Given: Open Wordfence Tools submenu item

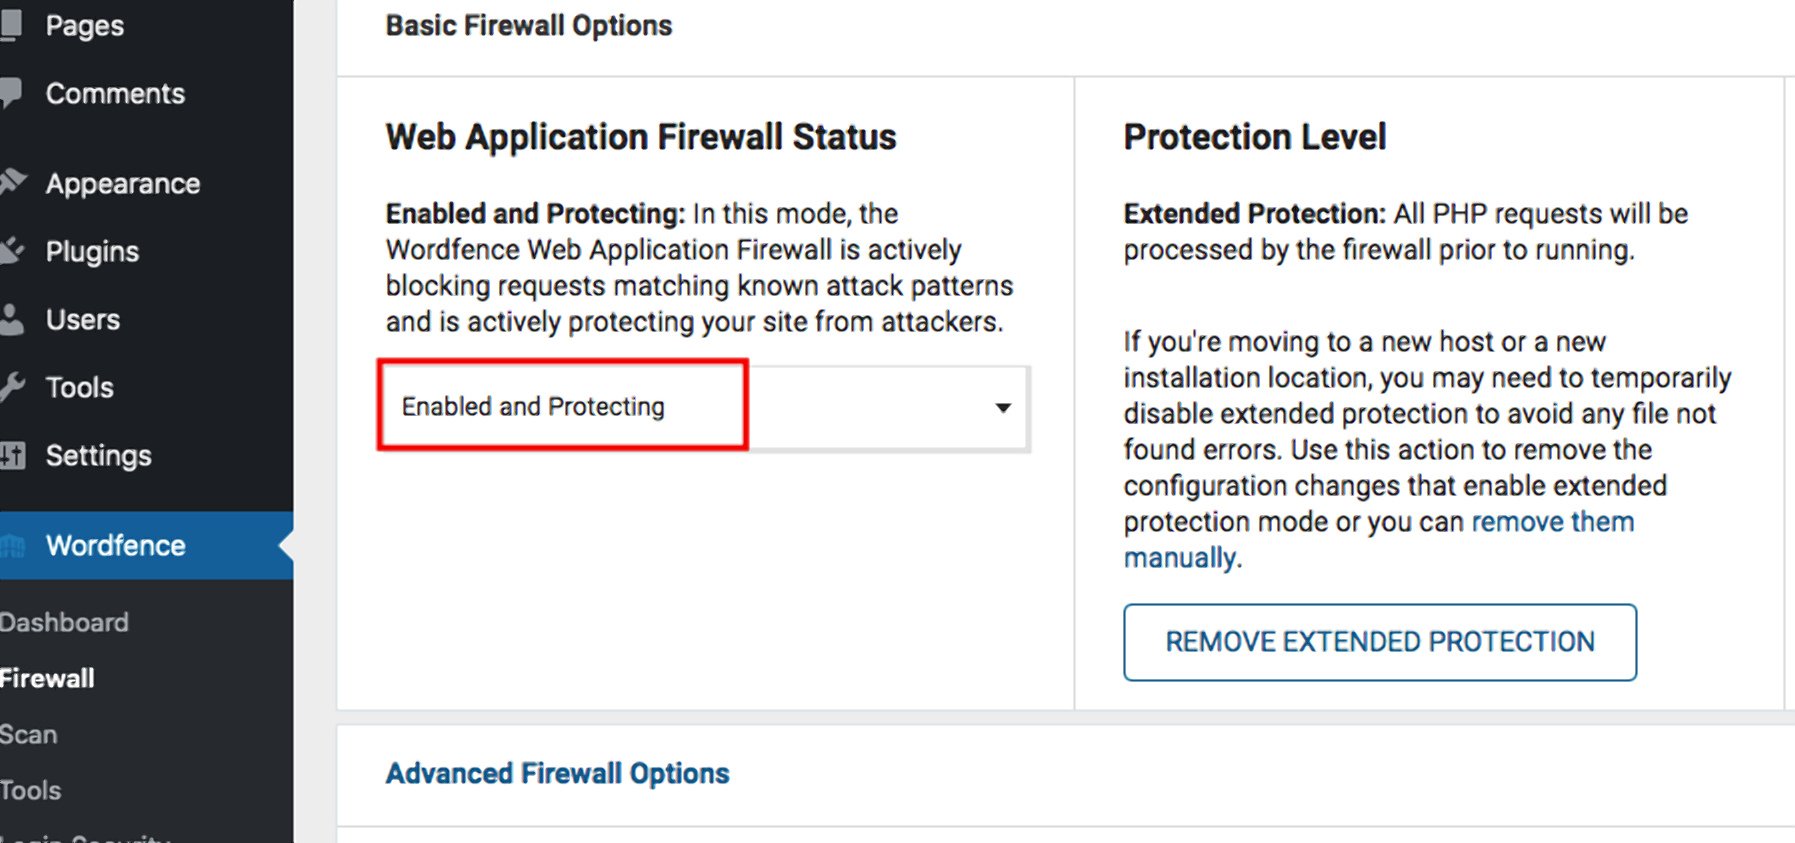Looking at the screenshot, I should [x=31, y=791].
